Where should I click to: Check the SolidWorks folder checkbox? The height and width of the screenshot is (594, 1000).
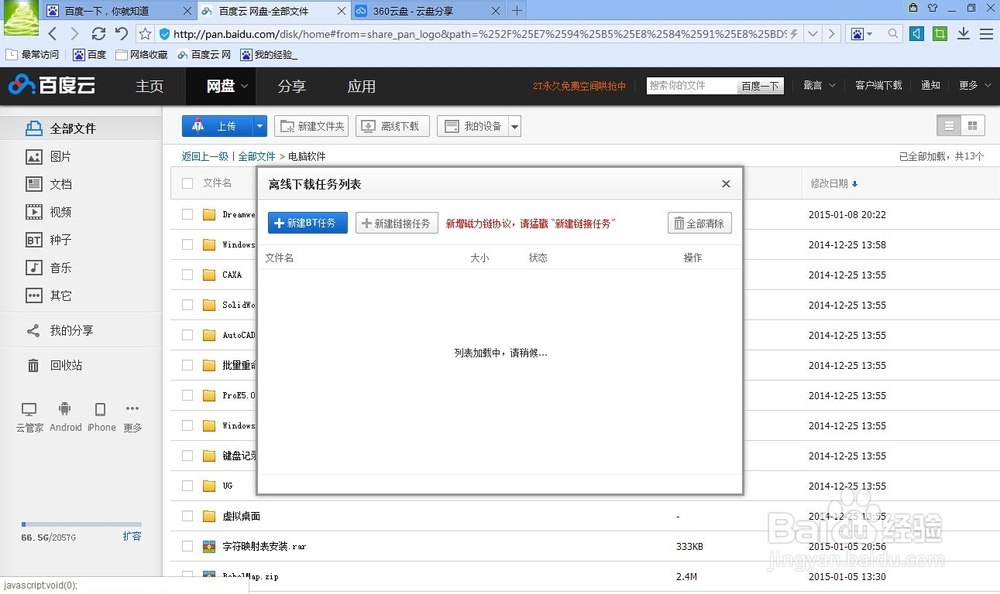coord(188,305)
